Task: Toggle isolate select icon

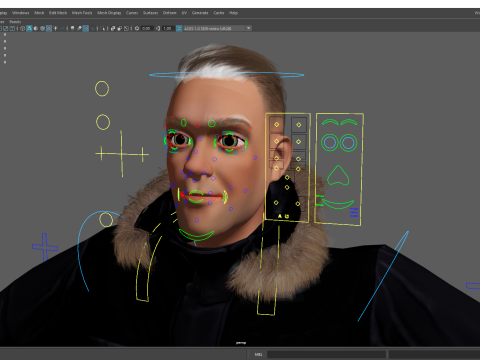Action: (x=102, y=28)
